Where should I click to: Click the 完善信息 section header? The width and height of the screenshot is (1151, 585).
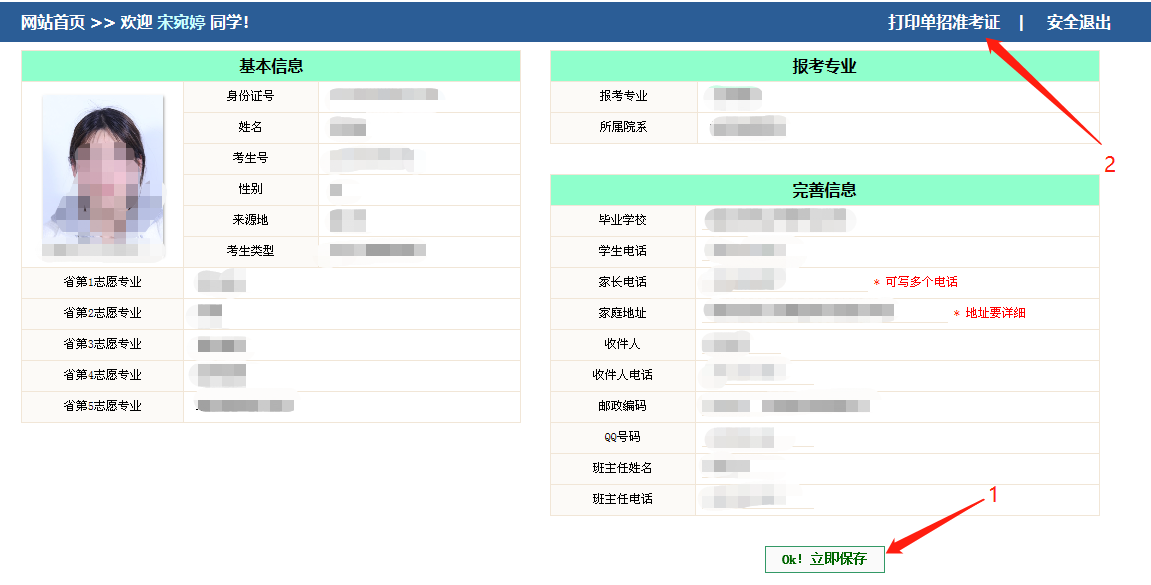[x=824, y=190]
